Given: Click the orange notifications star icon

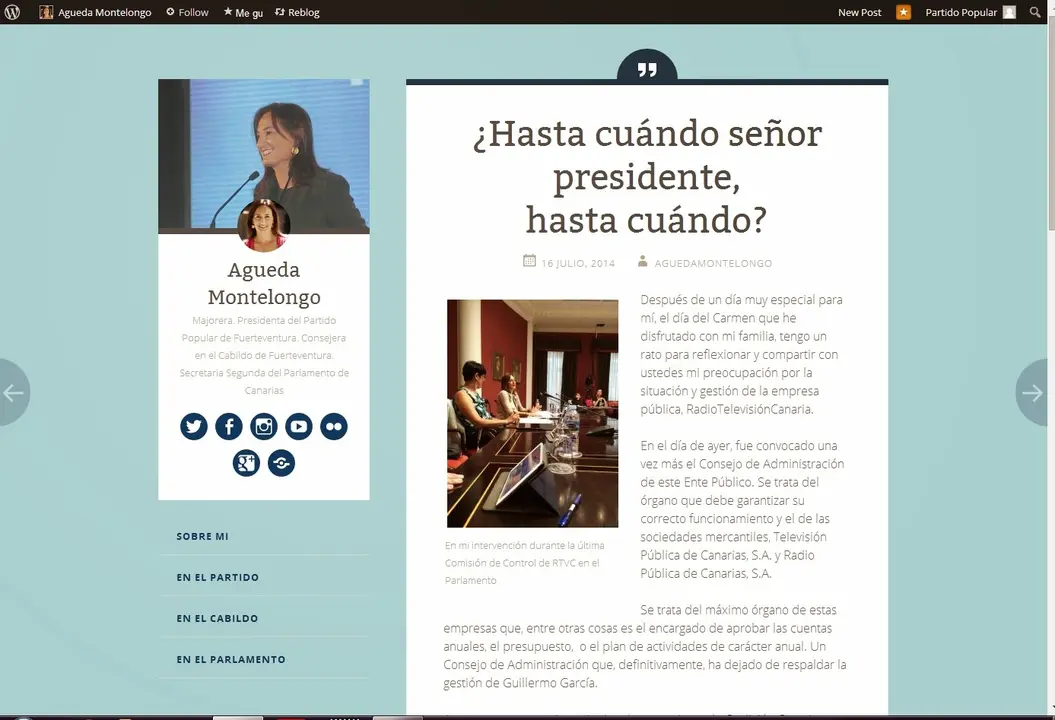Looking at the screenshot, I should click(903, 12).
